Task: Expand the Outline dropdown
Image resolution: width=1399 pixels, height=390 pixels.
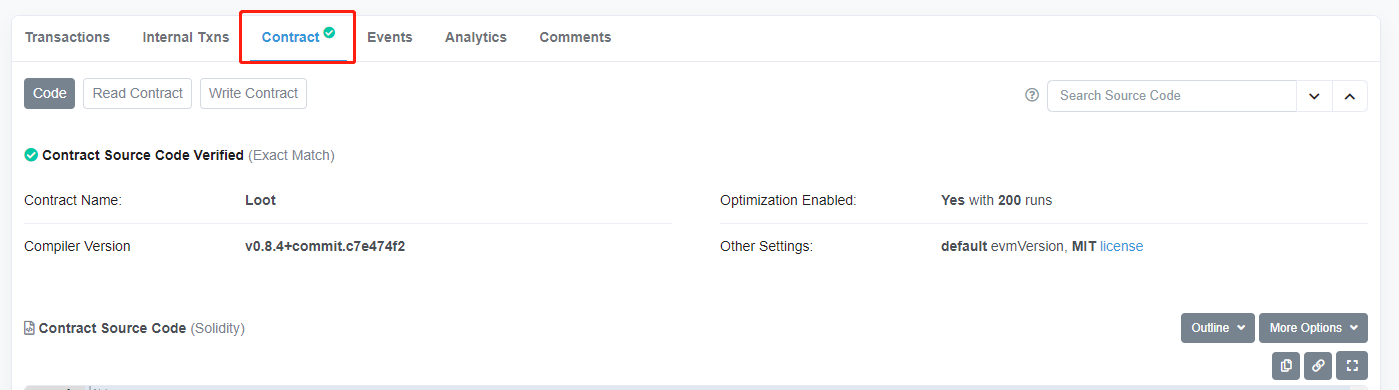Action: (1218, 328)
